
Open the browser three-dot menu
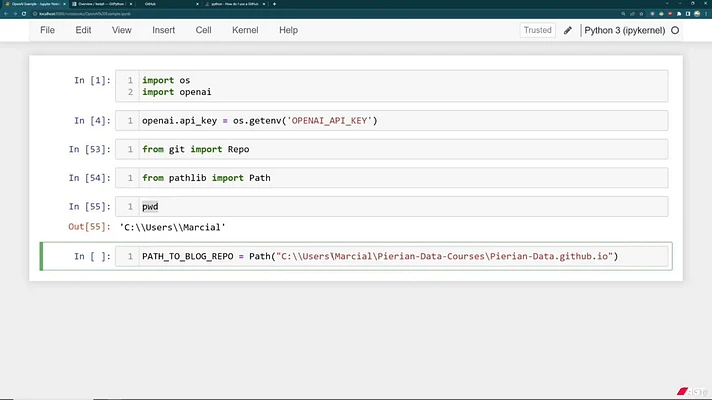706,14
